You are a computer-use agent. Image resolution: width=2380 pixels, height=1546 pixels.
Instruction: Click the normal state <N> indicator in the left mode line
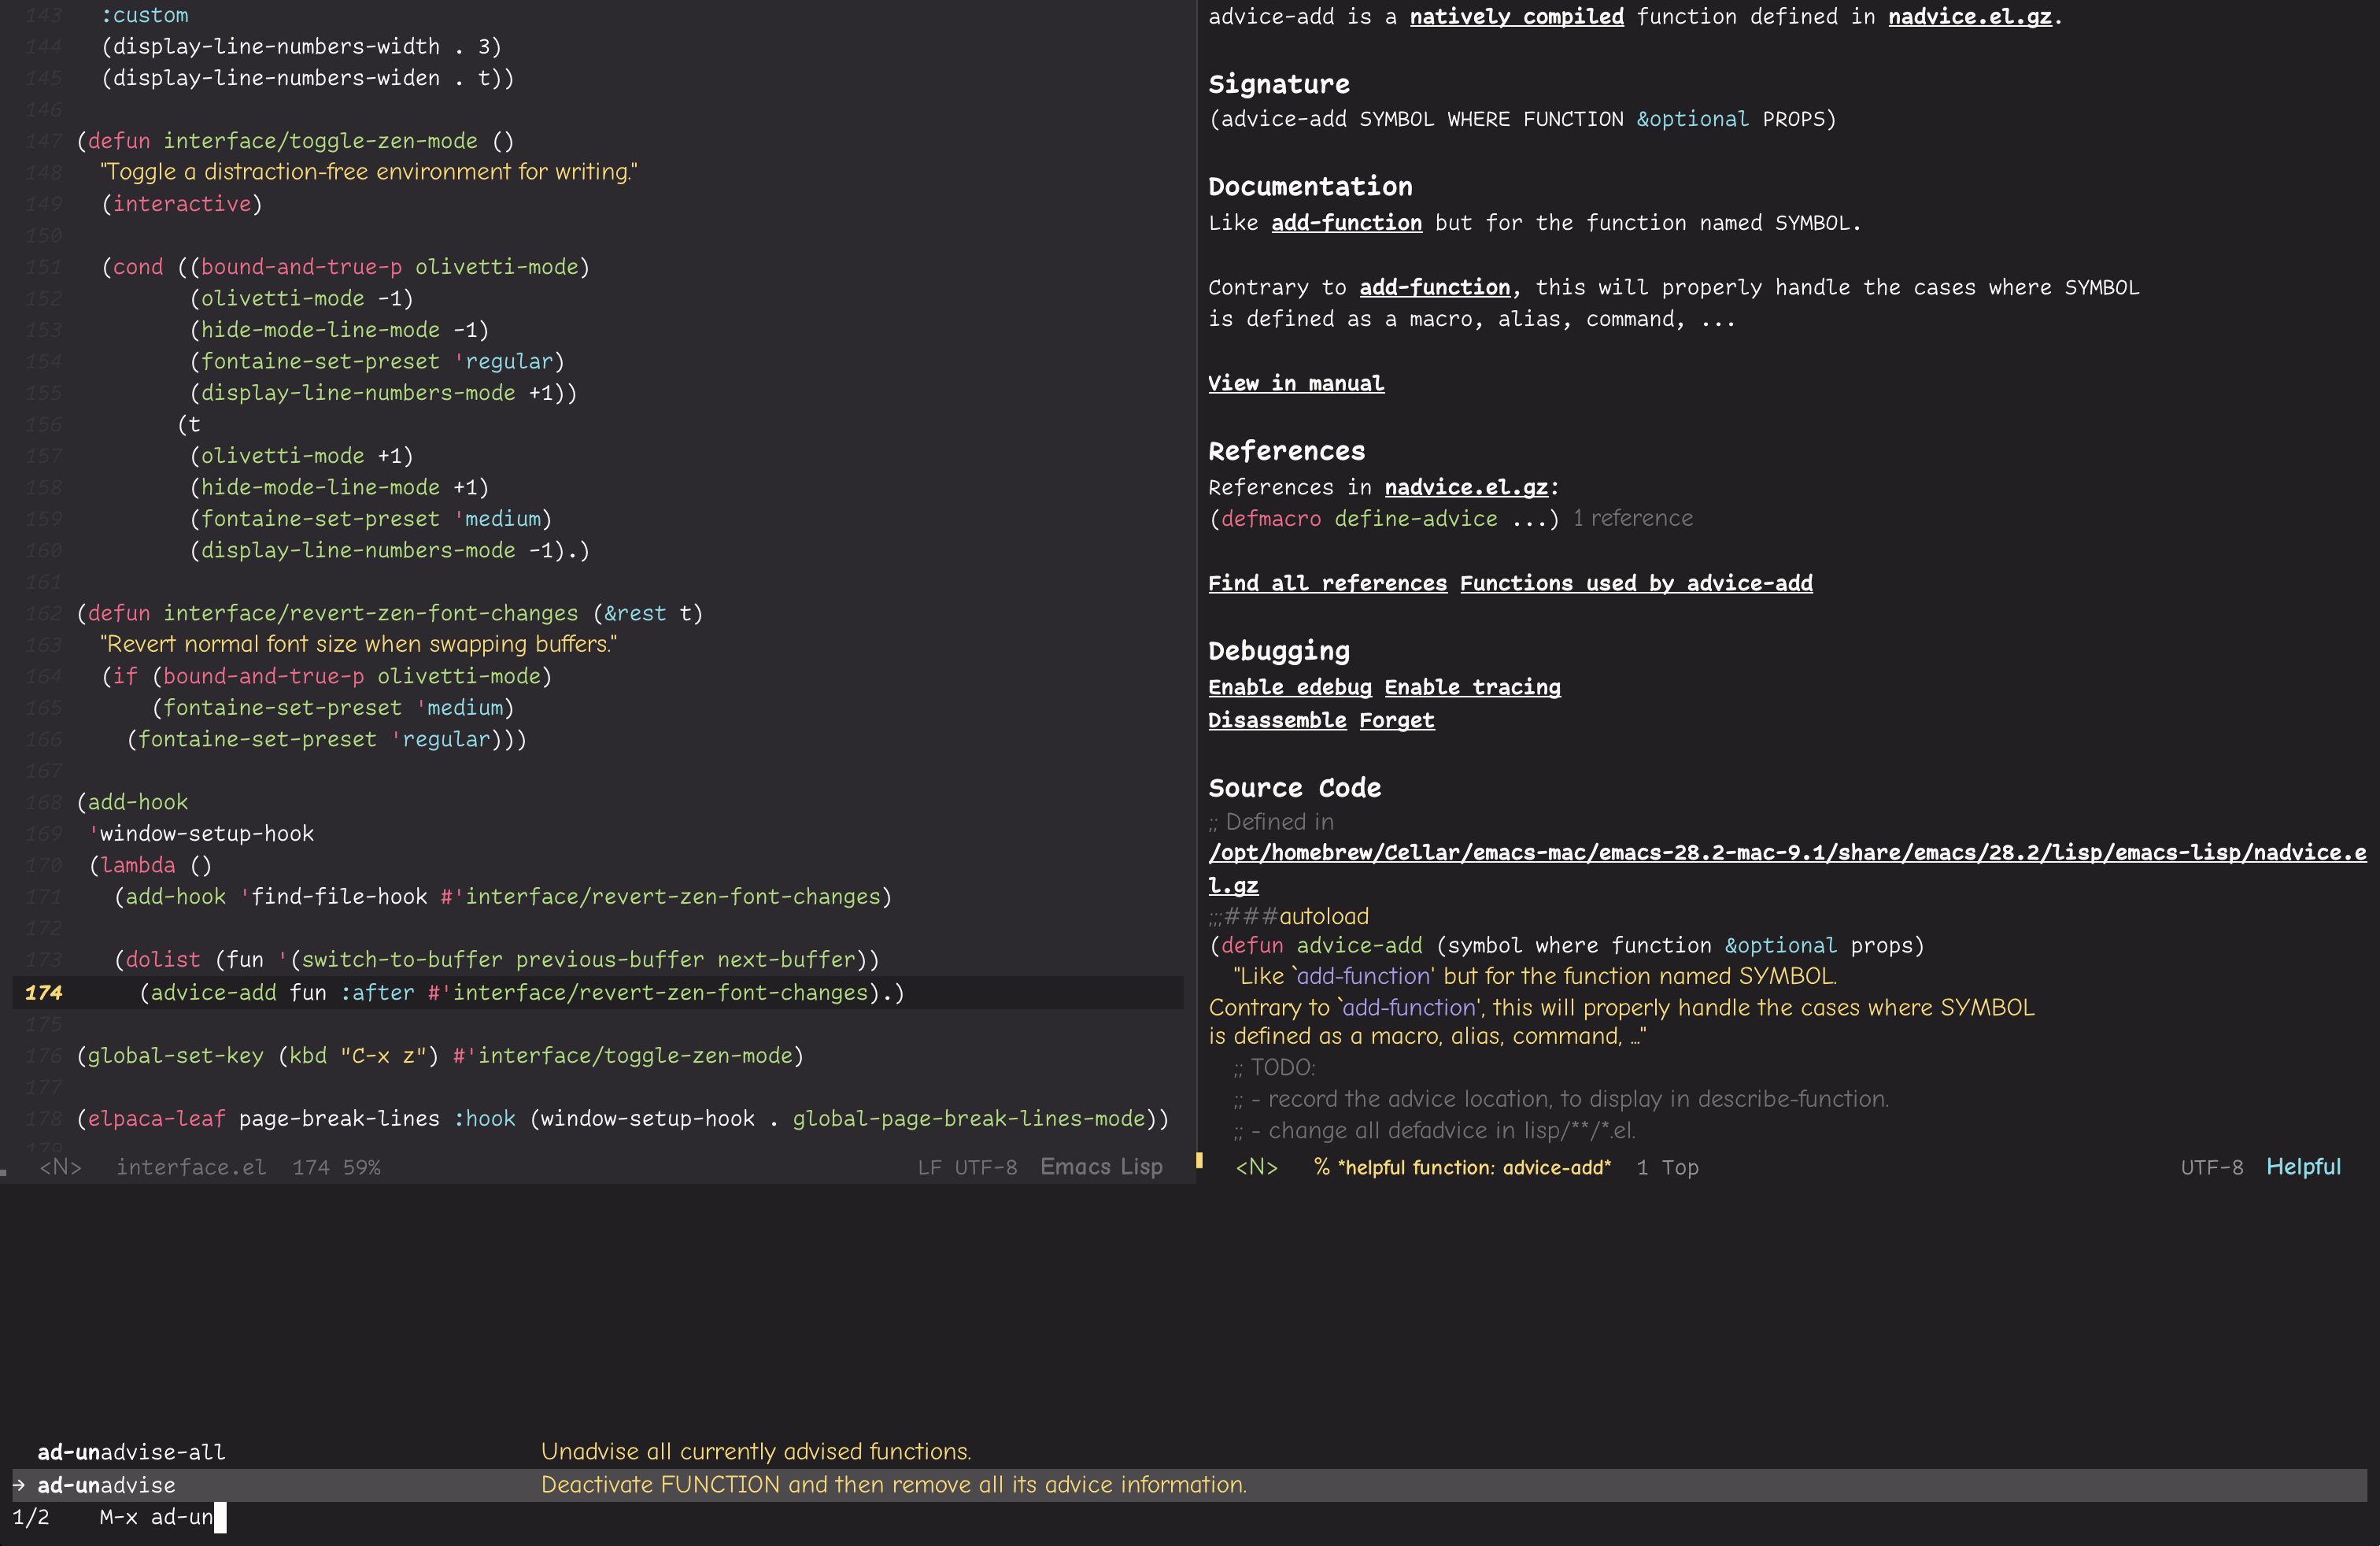point(60,1167)
